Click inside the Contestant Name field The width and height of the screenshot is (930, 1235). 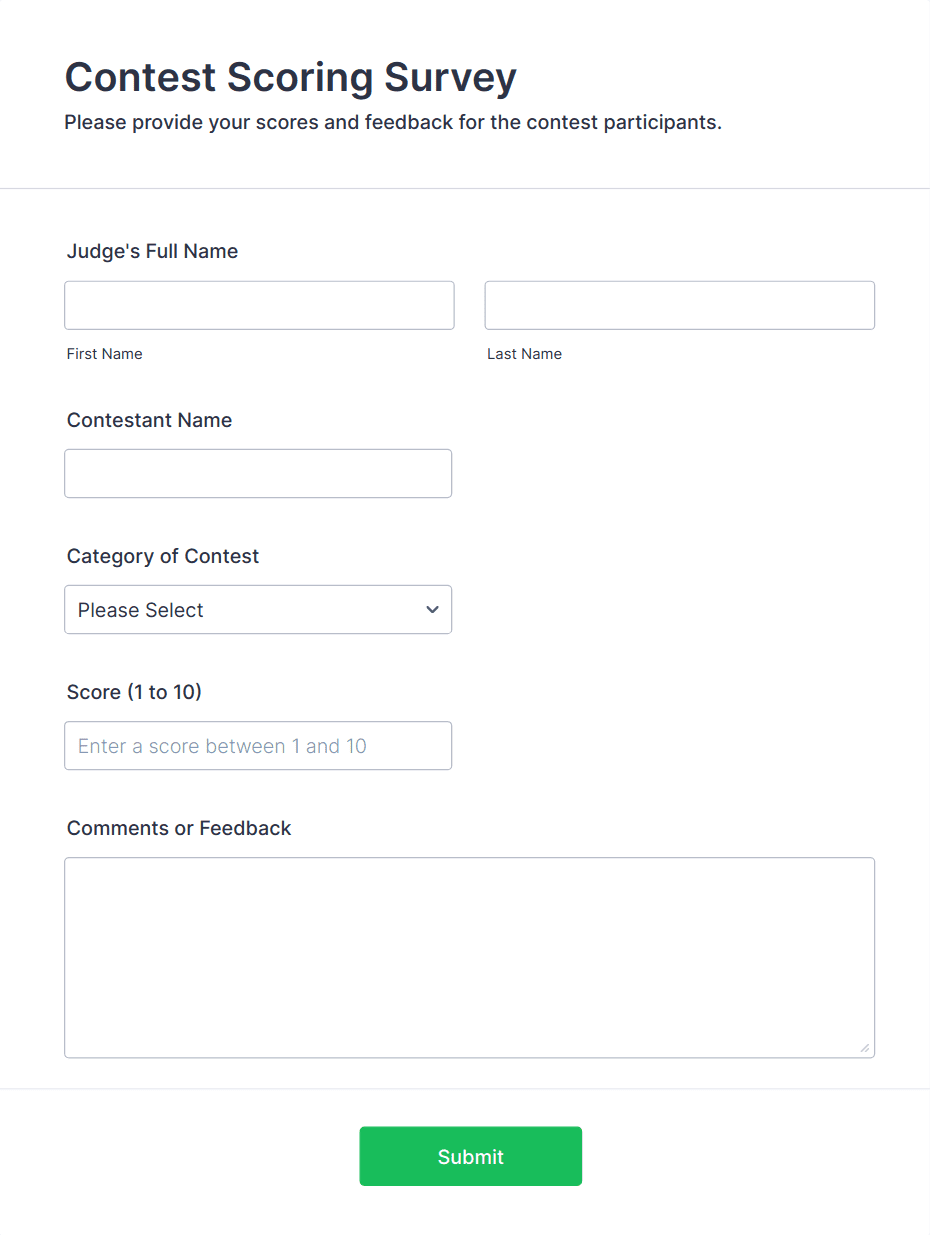pos(258,473)
